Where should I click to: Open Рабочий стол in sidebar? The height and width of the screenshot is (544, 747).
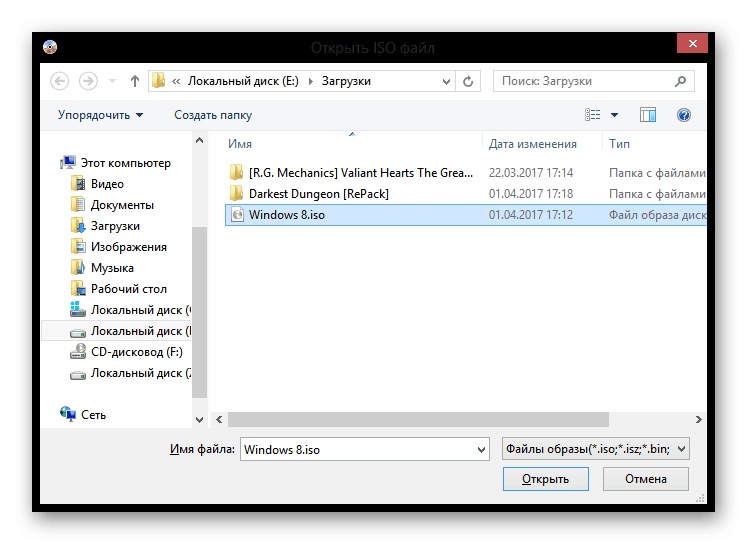tap(128, 289)
